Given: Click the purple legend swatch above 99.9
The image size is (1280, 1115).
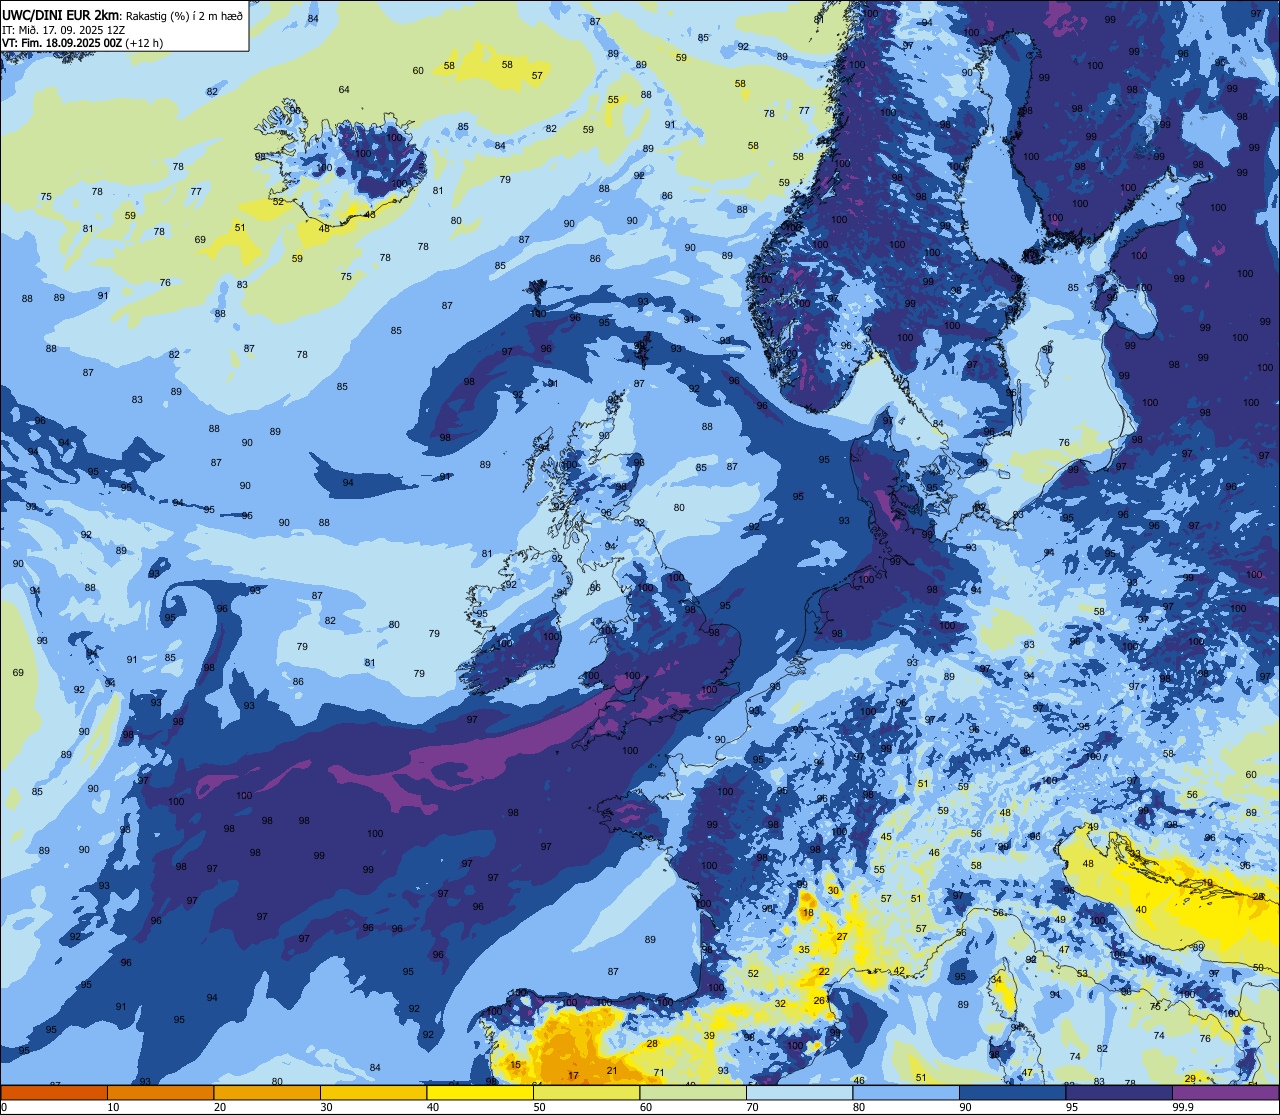Looking at the screenshot, I should pyautogui.click(x=1225, y=1092).
